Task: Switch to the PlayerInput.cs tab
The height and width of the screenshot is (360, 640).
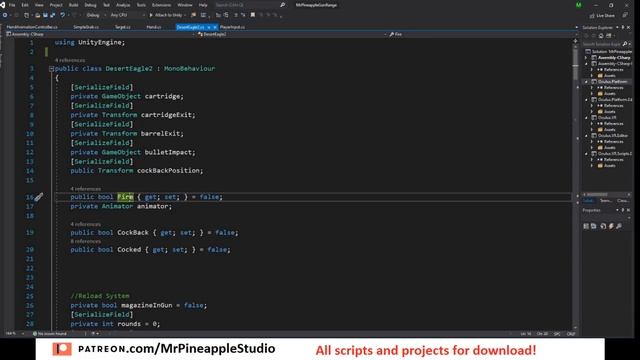Action: click(x=232, y=27)
